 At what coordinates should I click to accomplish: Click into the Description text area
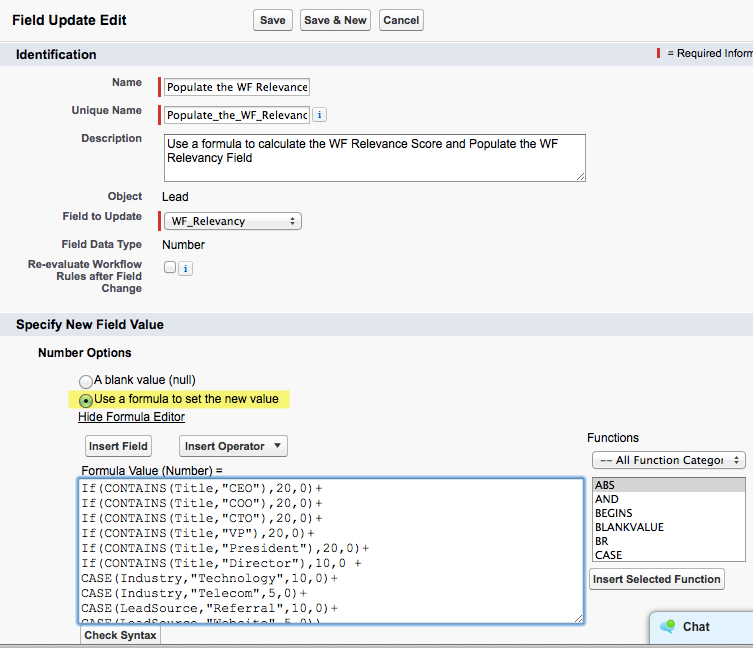point(375,158)
